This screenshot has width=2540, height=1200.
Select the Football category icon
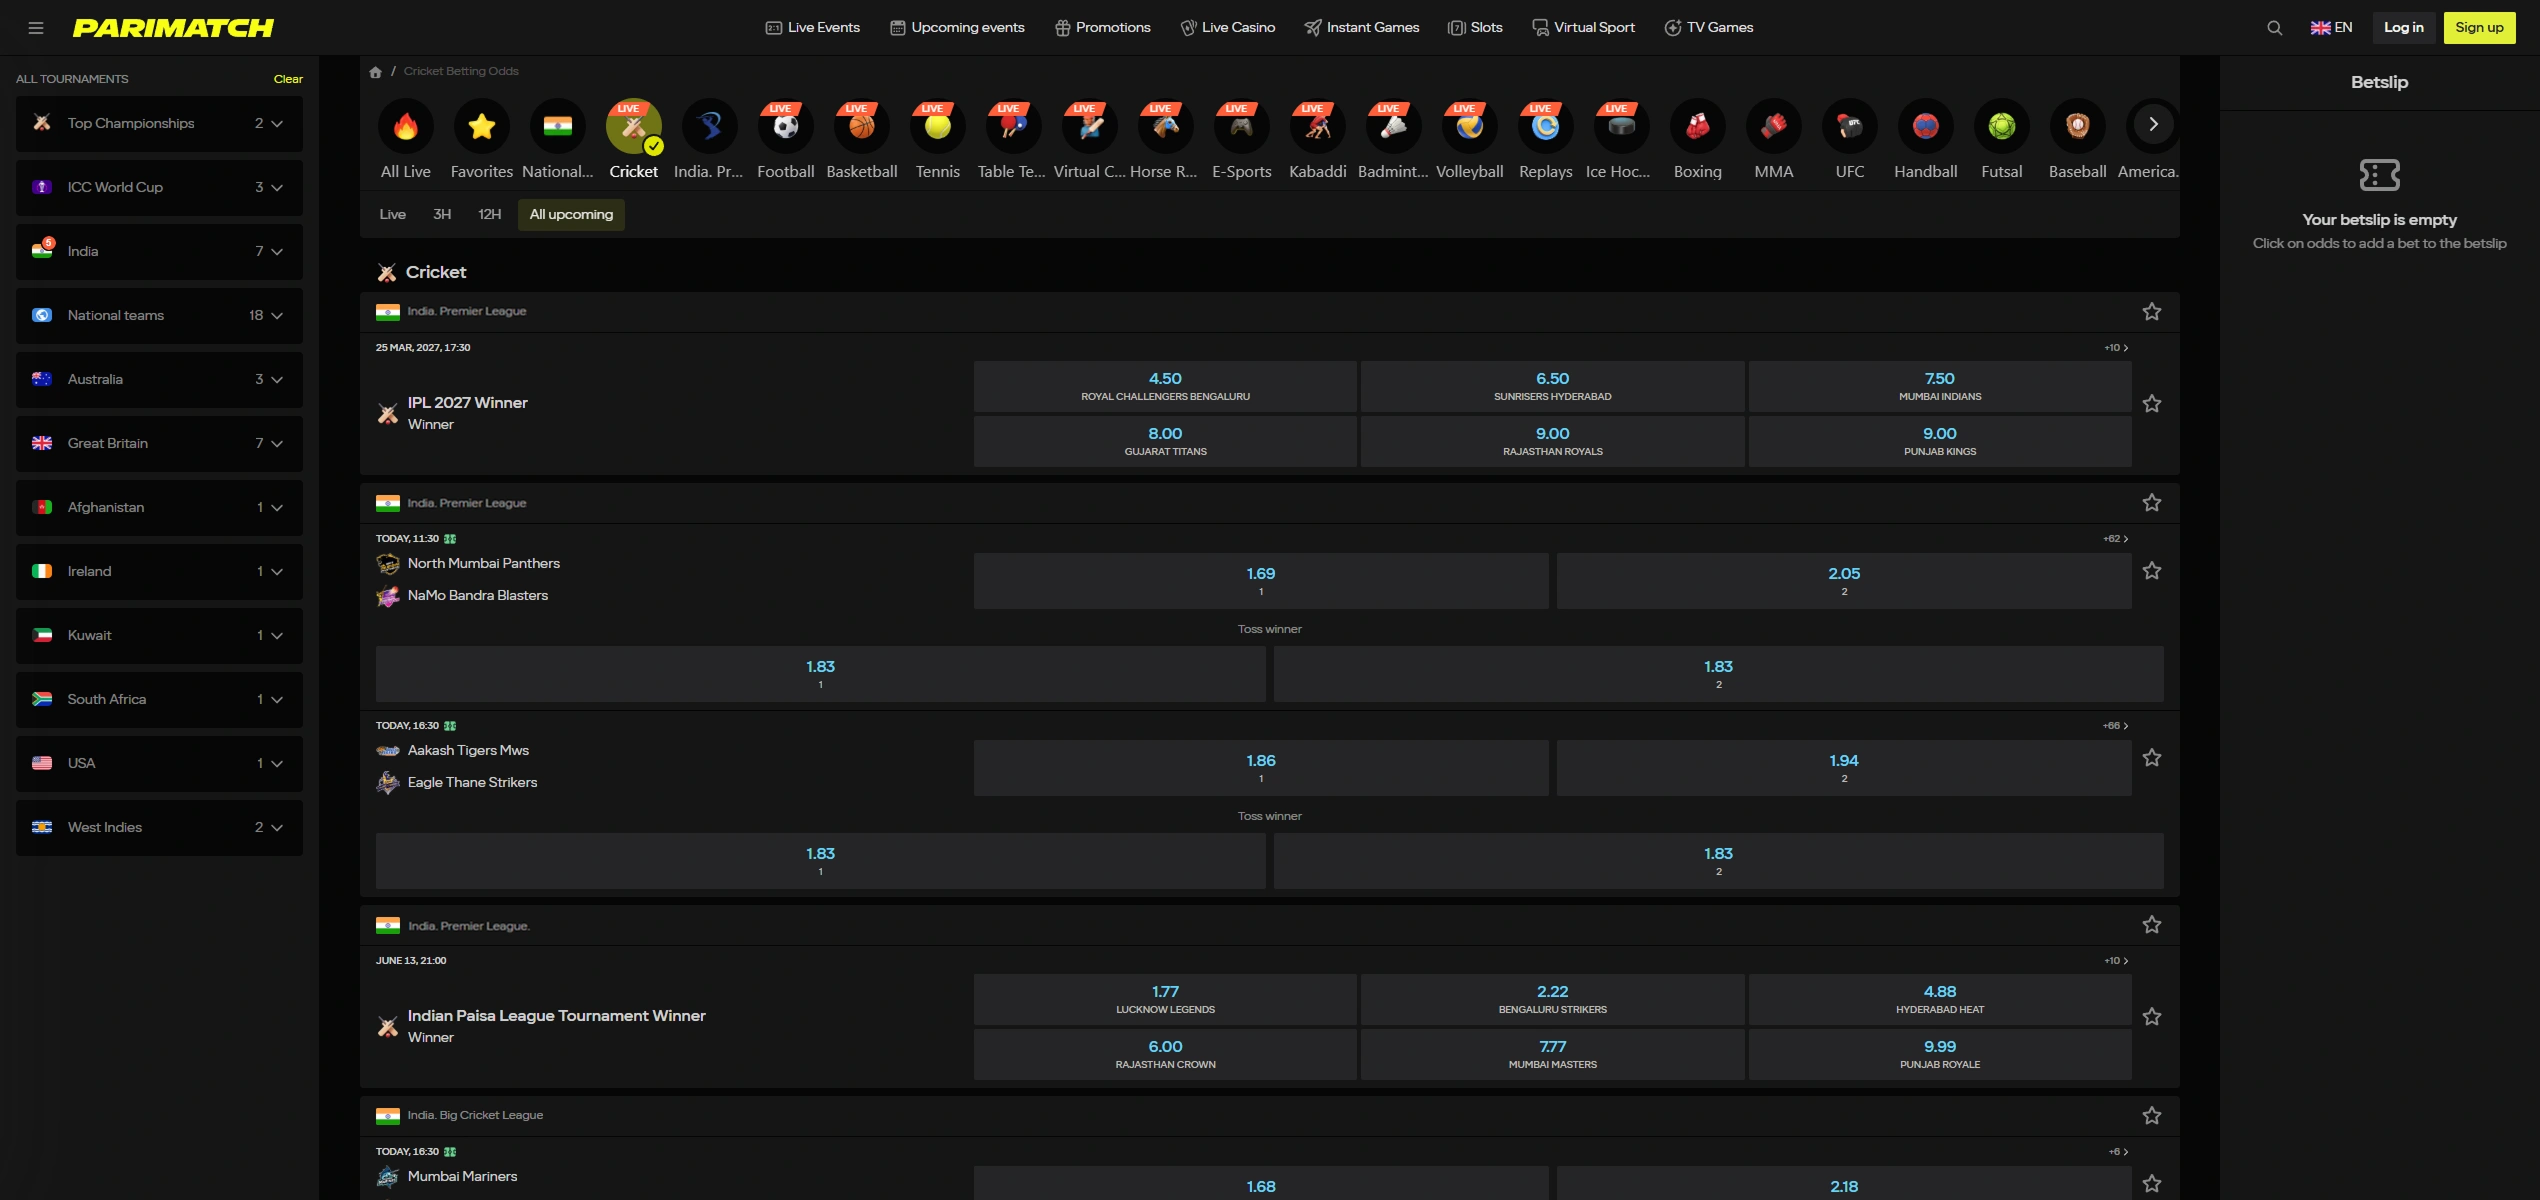786,126
